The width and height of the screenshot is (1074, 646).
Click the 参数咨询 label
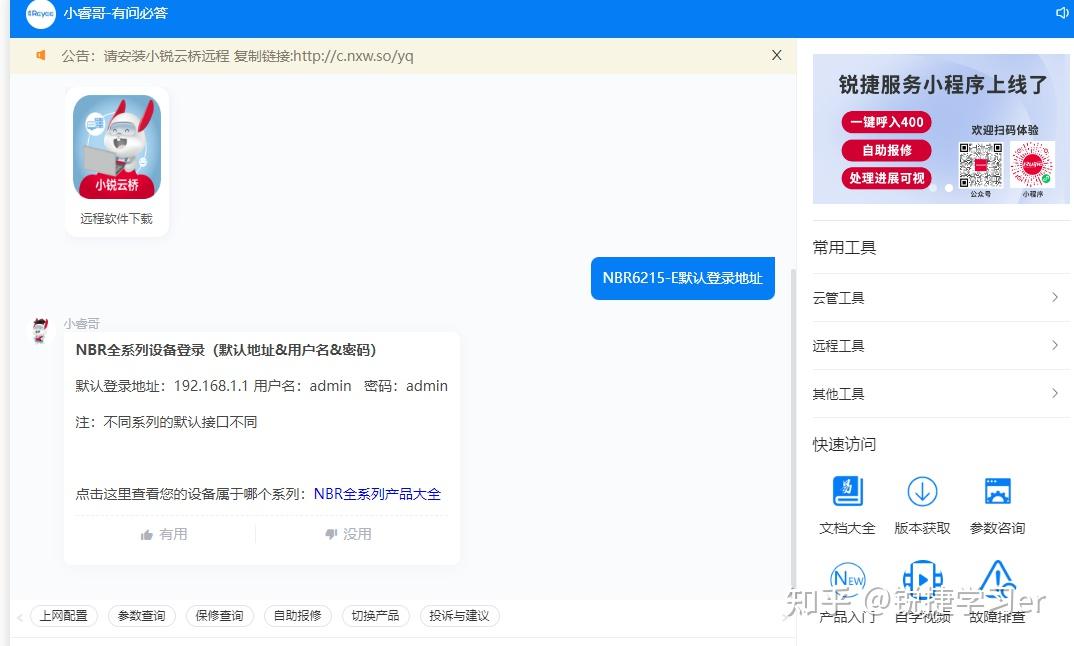pos(997,528)
